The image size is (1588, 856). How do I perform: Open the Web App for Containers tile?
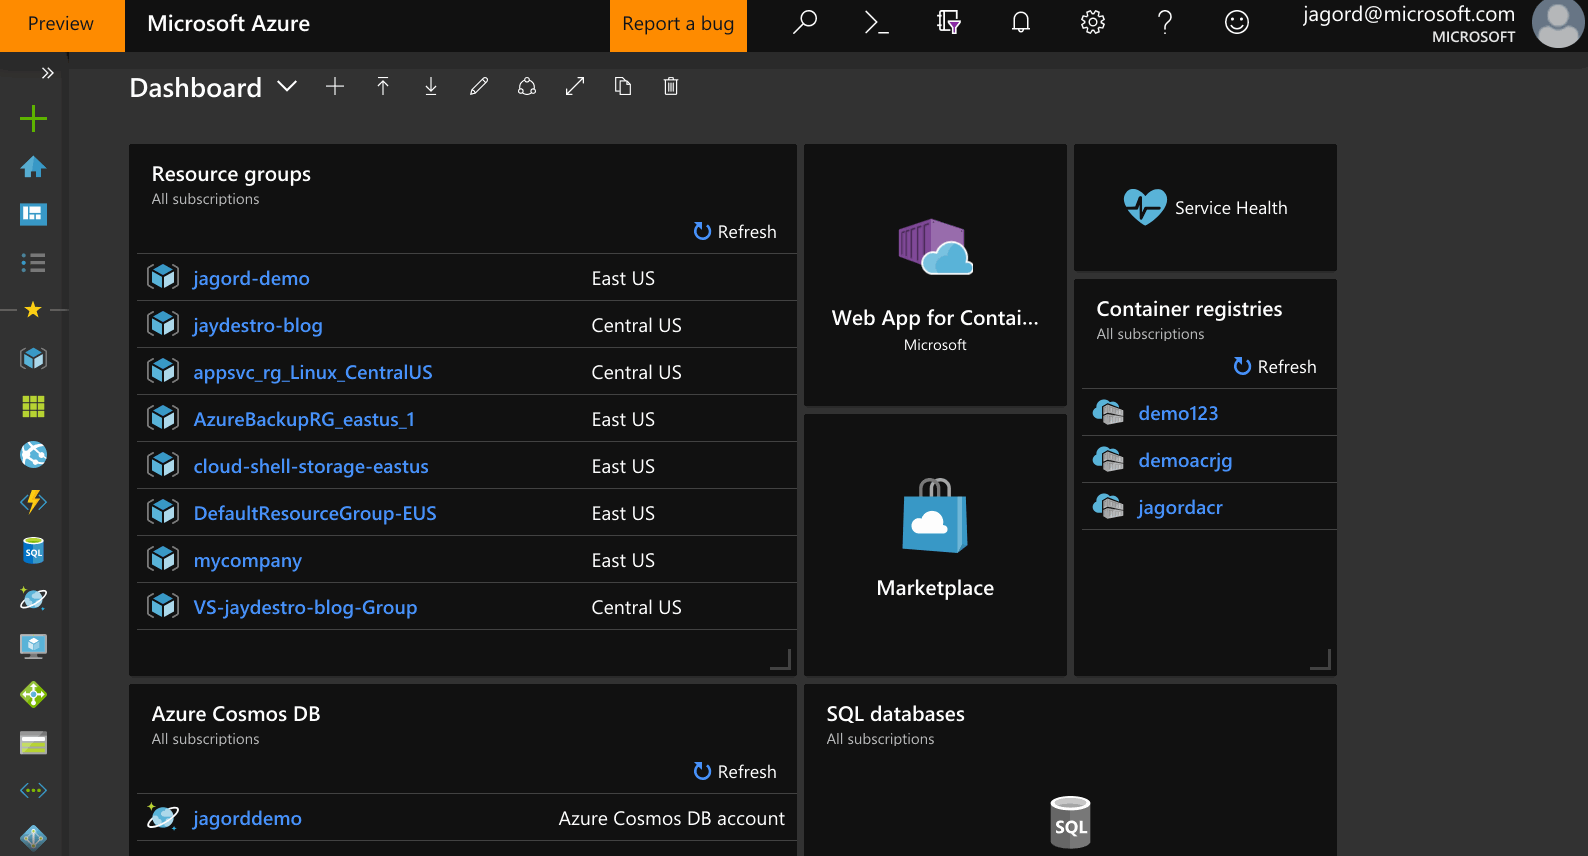(x=935, y=275)
